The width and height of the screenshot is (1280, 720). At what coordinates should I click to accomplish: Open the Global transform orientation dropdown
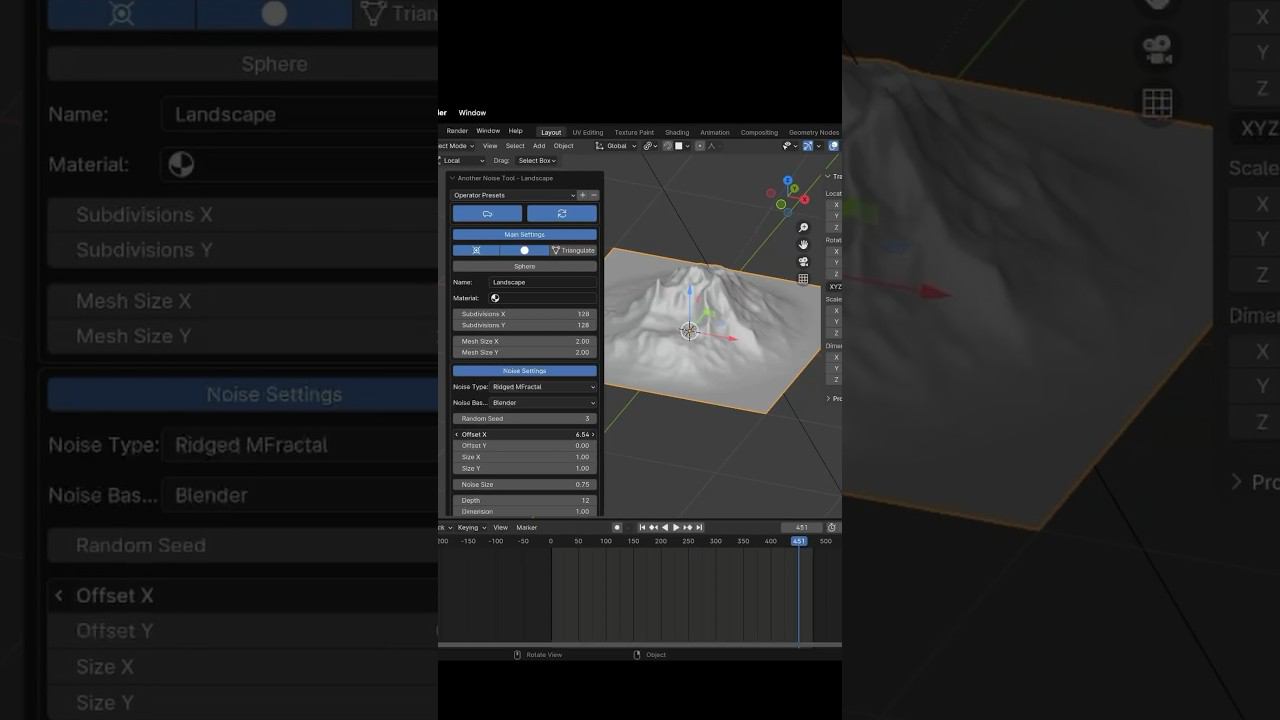(x=615, y=146)
